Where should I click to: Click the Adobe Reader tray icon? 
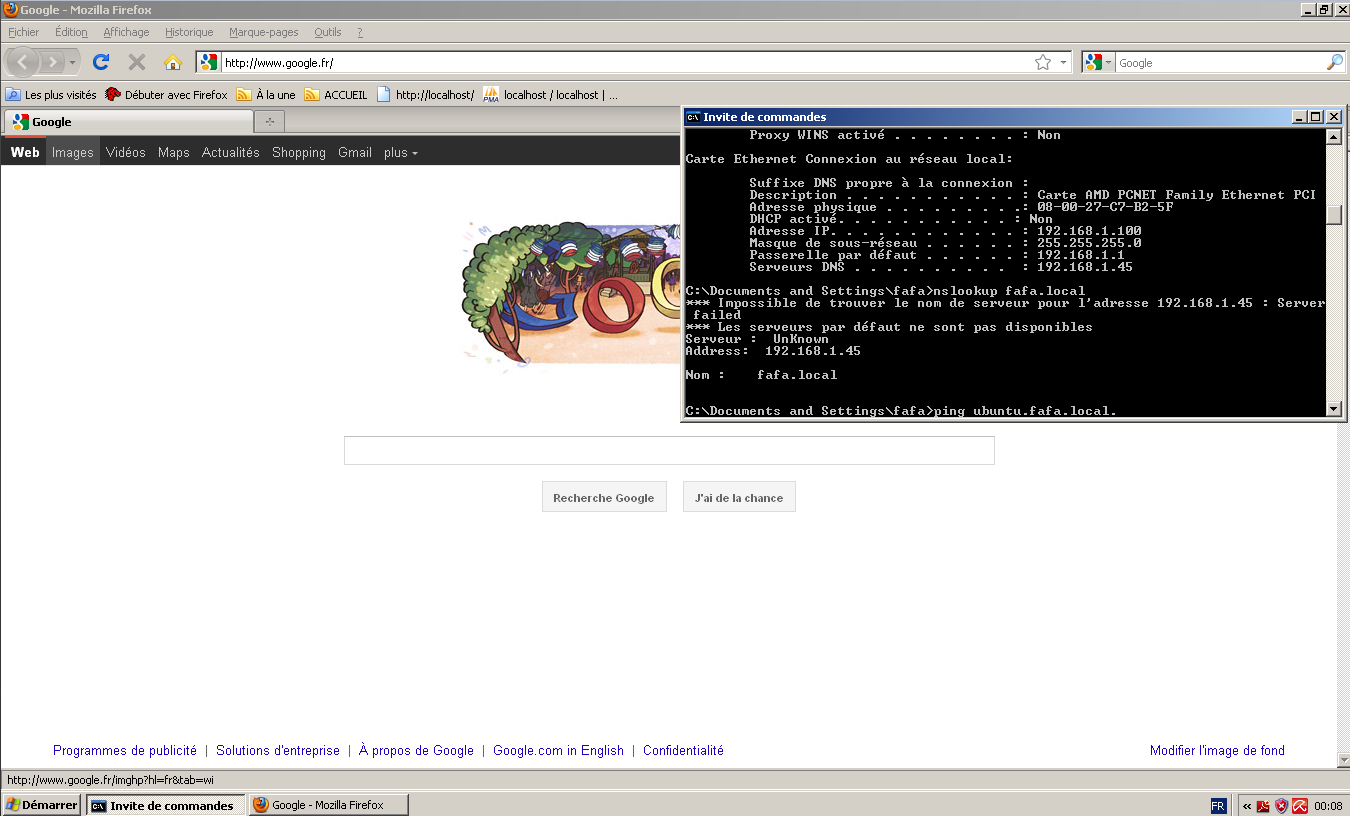click(x=1264, y=805)
